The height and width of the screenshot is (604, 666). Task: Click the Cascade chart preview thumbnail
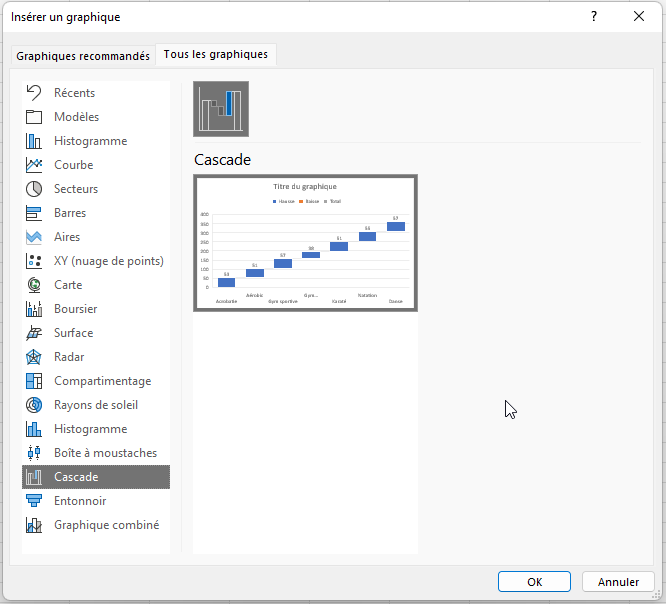tap(305, 243)
